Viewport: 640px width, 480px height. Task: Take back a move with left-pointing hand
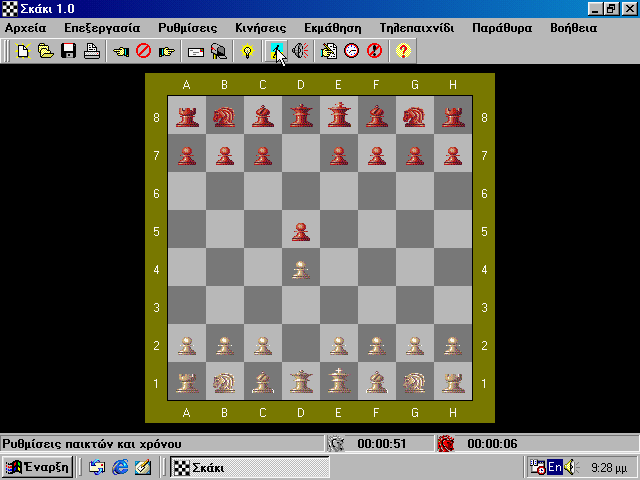121,51
